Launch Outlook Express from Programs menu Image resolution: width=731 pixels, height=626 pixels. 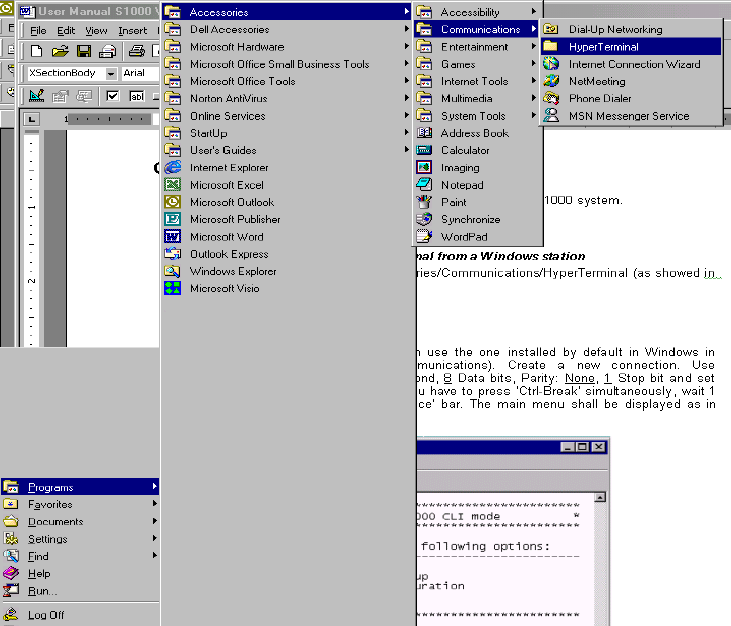(x=288, y=254)
